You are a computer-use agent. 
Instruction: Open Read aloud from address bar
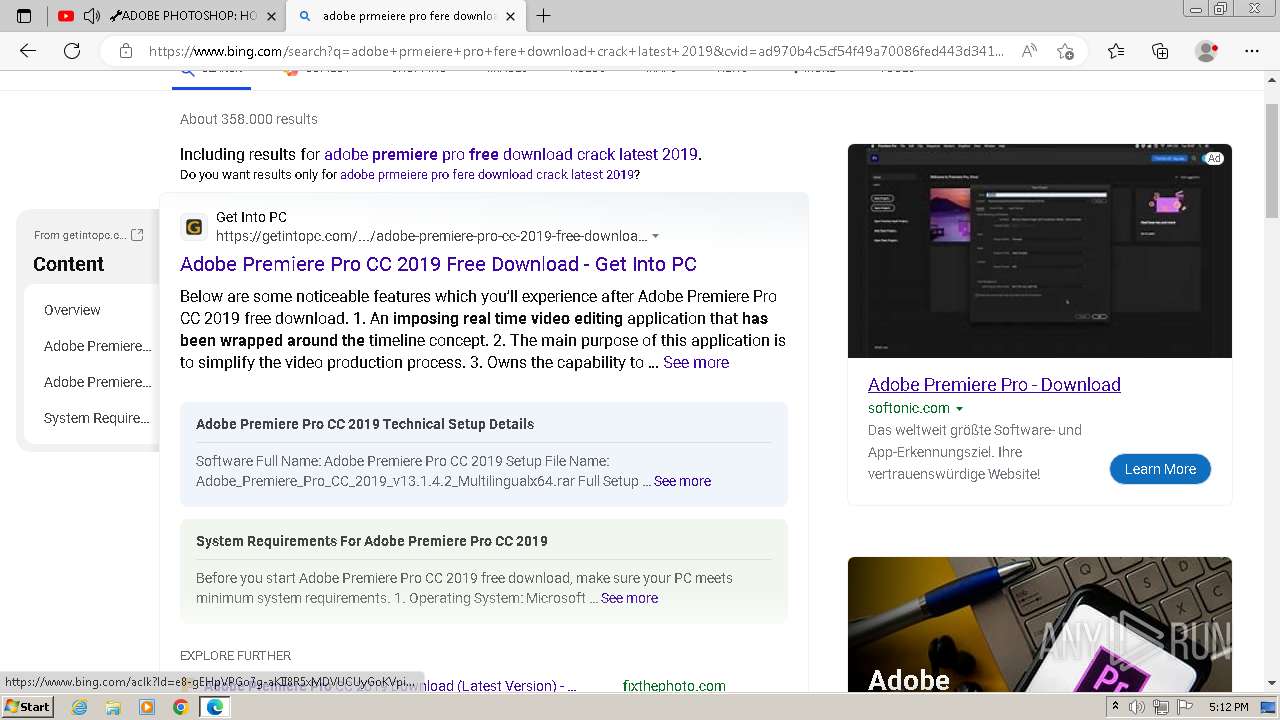pos(1029,51)
